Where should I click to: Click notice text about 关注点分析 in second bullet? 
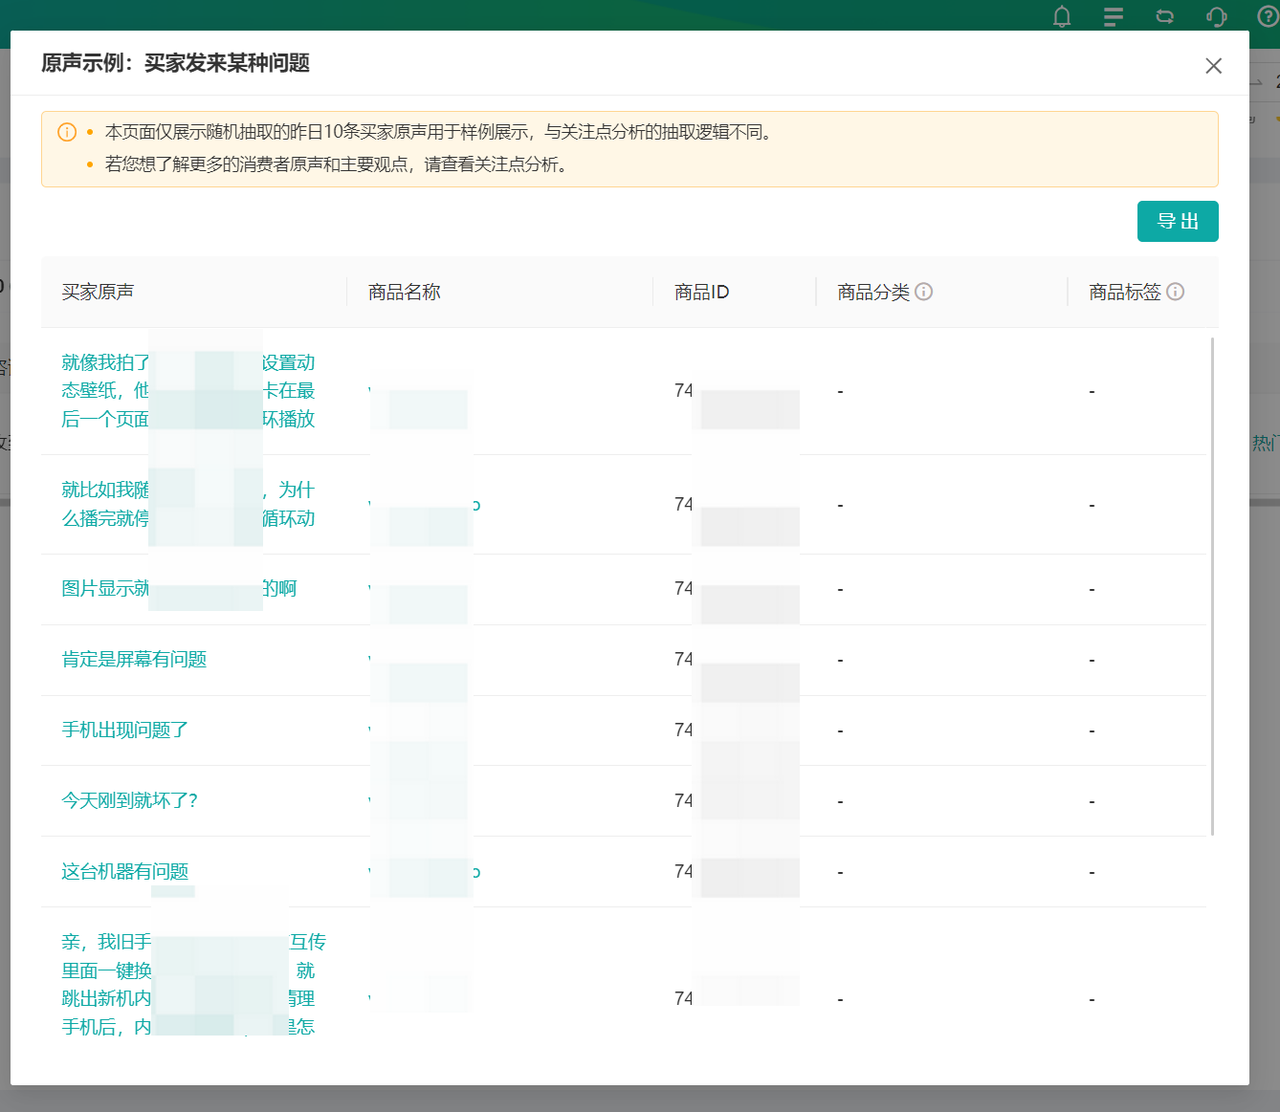point(337,164)
